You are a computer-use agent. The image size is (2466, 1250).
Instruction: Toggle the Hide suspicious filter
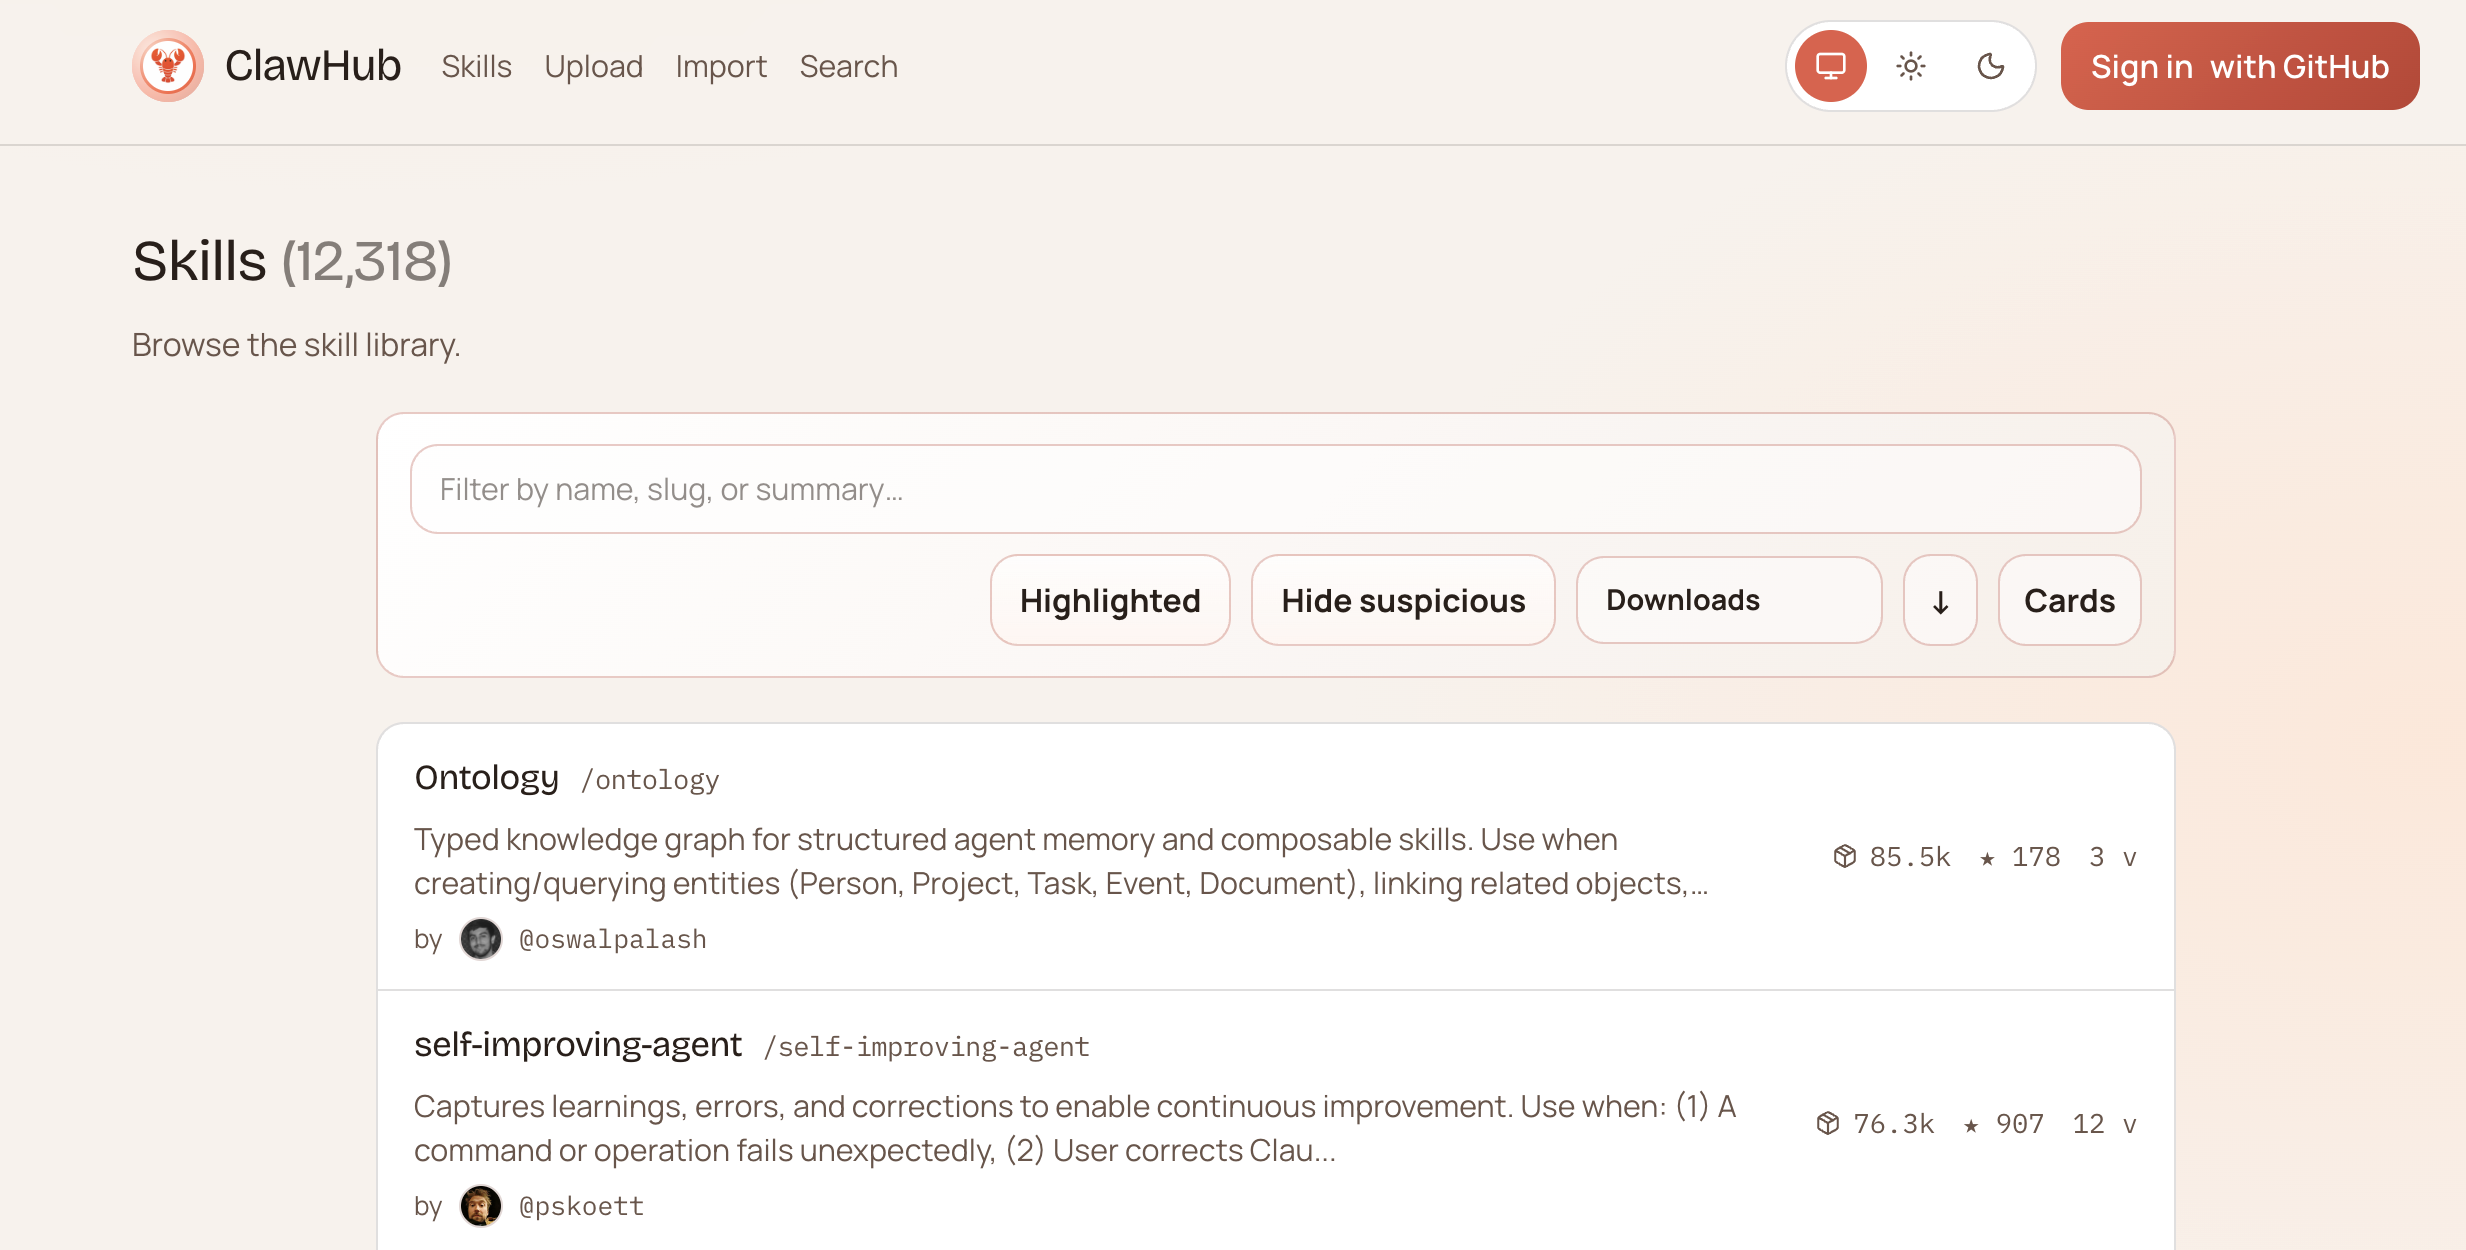(x=1403, y=601)
